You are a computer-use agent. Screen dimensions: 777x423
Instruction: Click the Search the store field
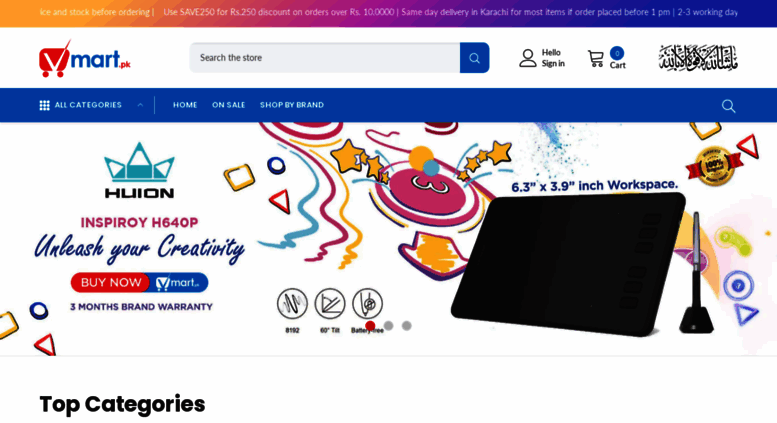click(x=325, y=58)
